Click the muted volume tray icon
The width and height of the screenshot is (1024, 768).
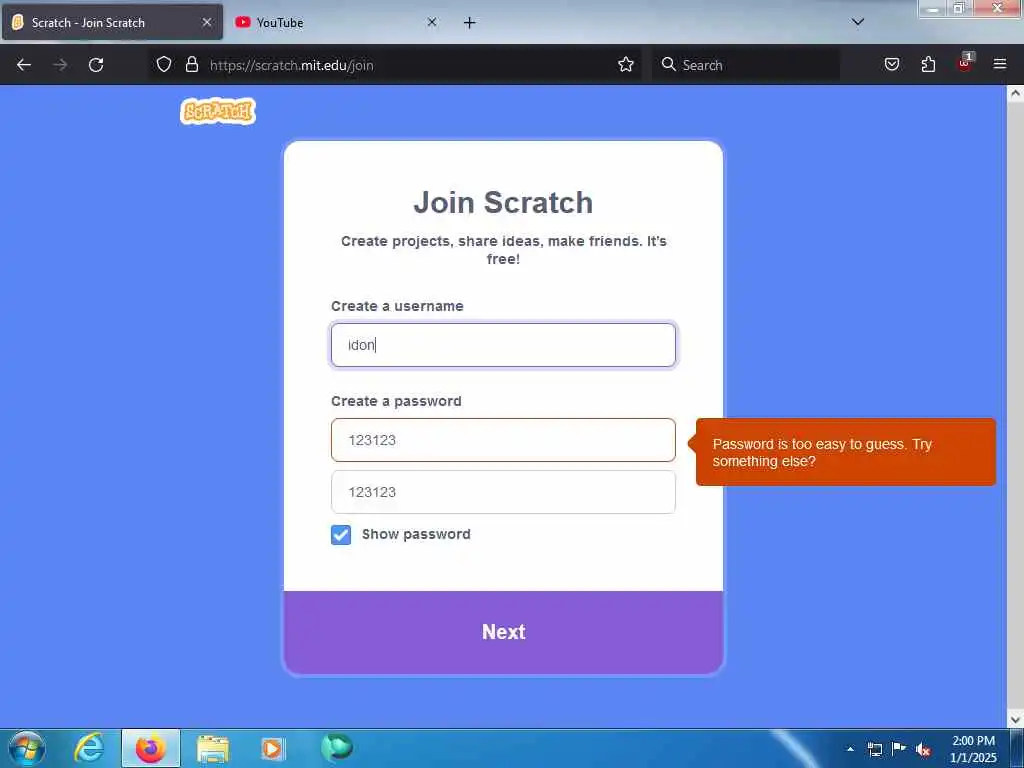923,749
